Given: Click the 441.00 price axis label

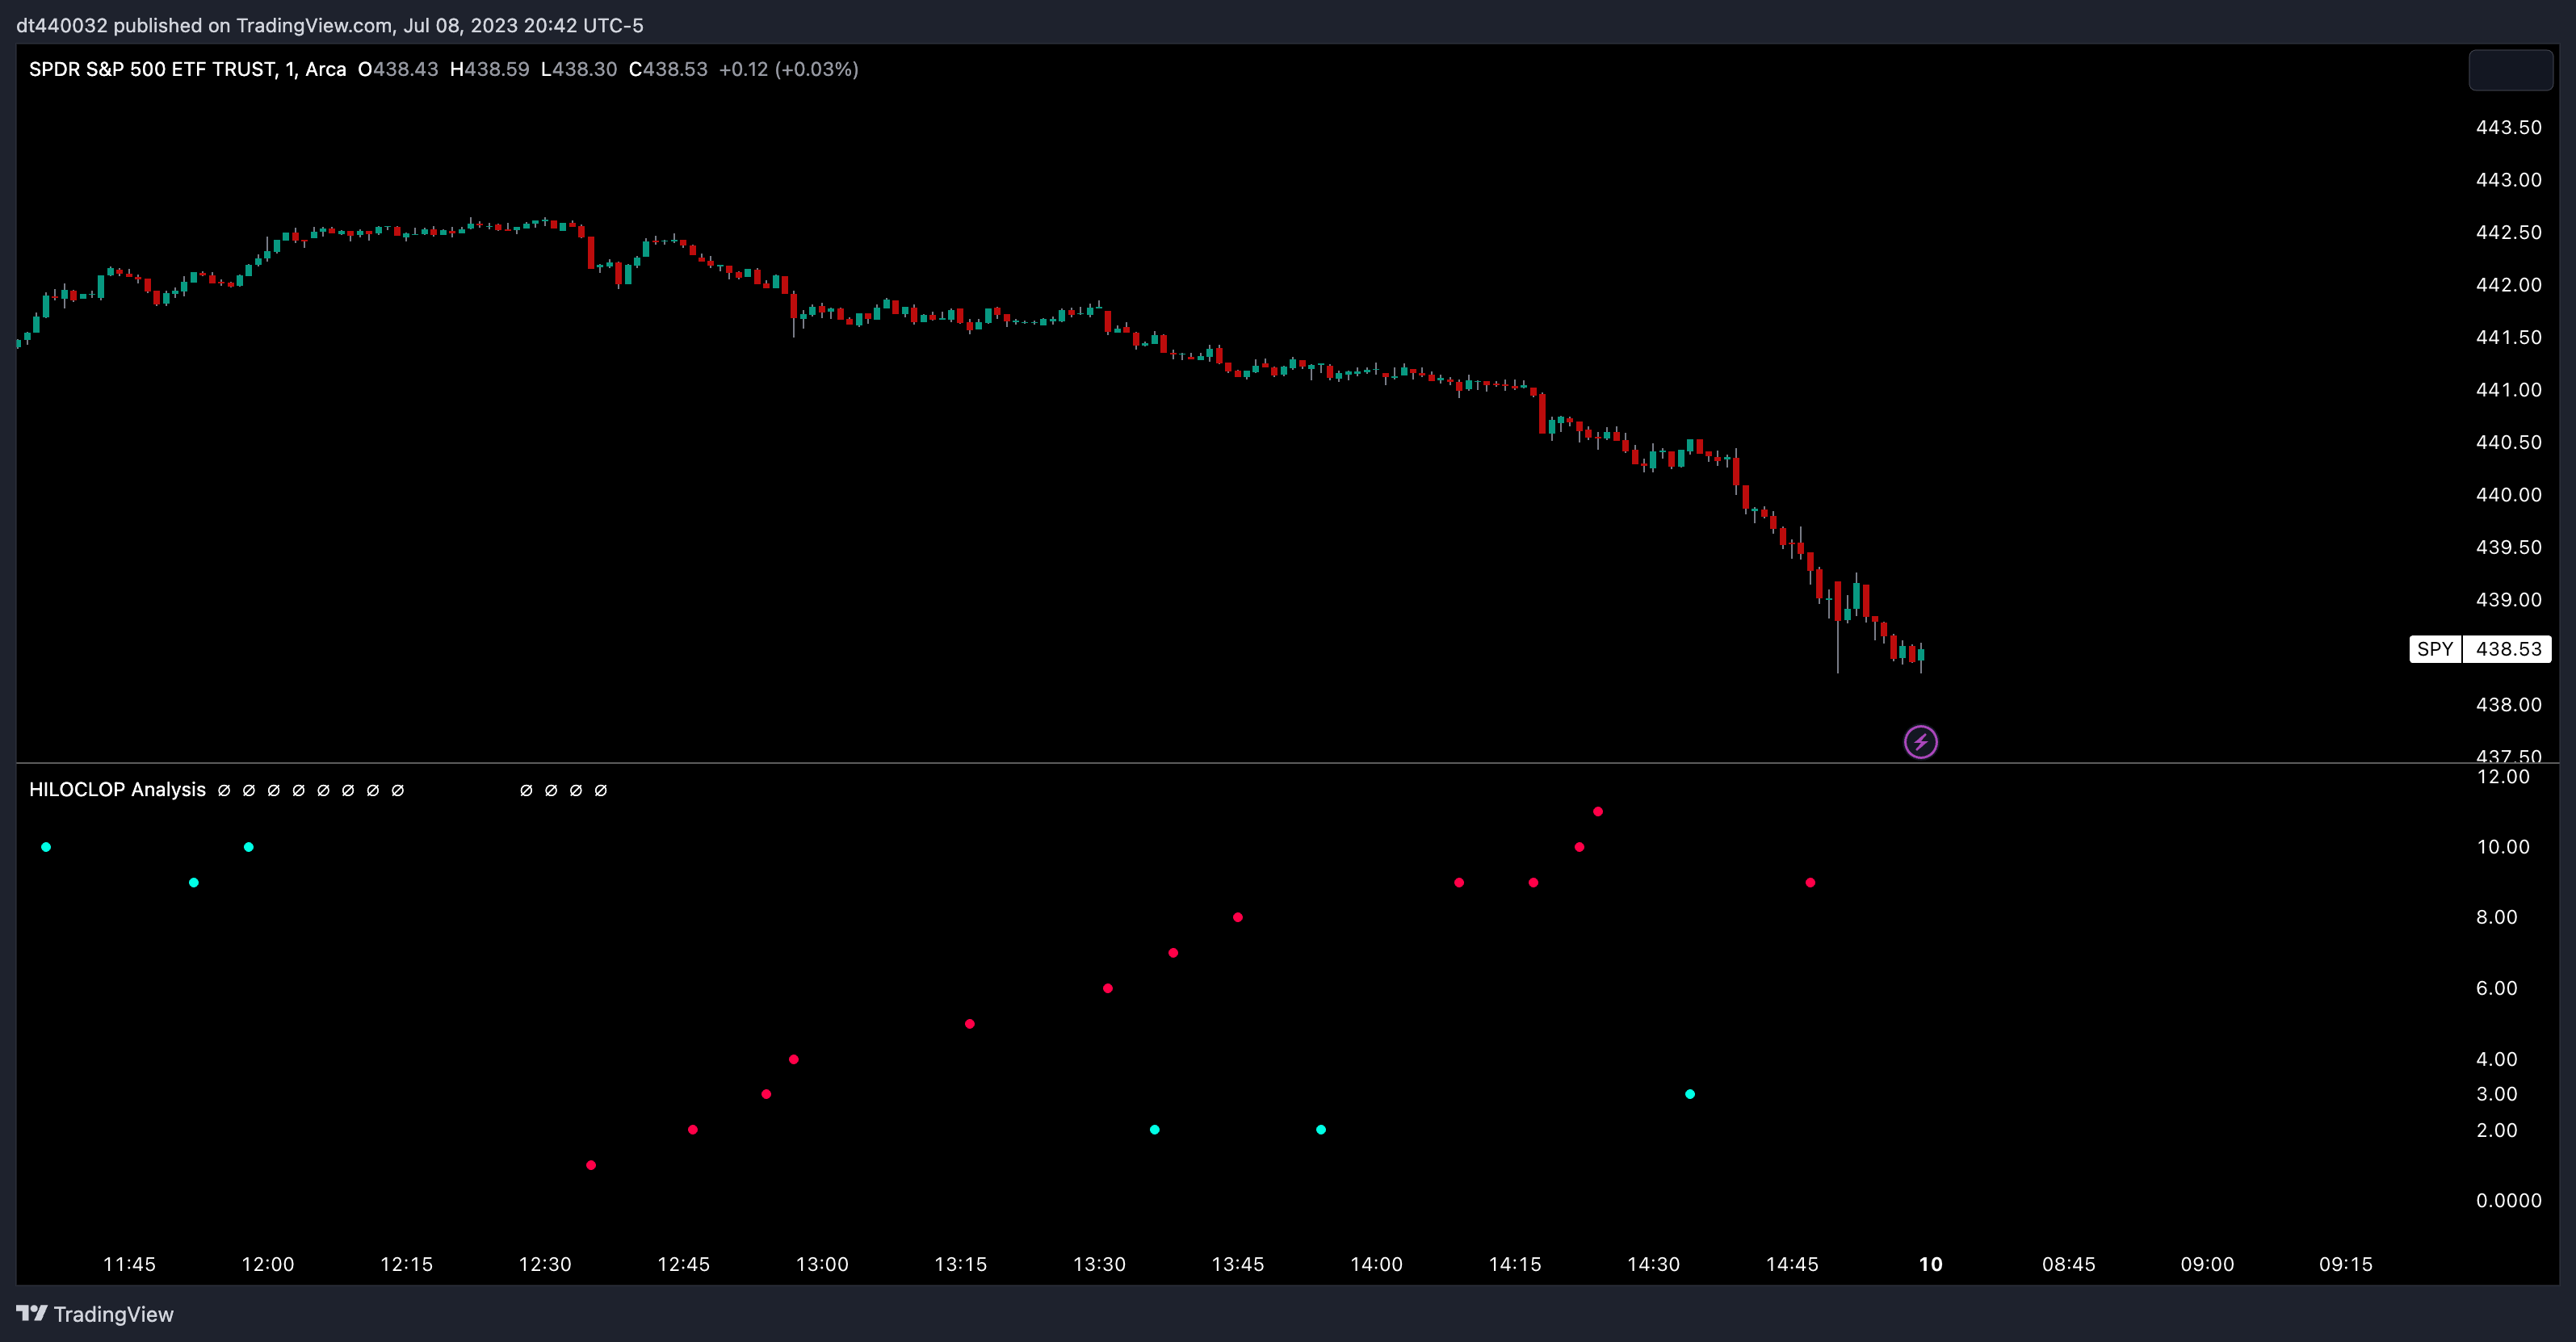Looking at the screenshot, I should [2508, 390].
